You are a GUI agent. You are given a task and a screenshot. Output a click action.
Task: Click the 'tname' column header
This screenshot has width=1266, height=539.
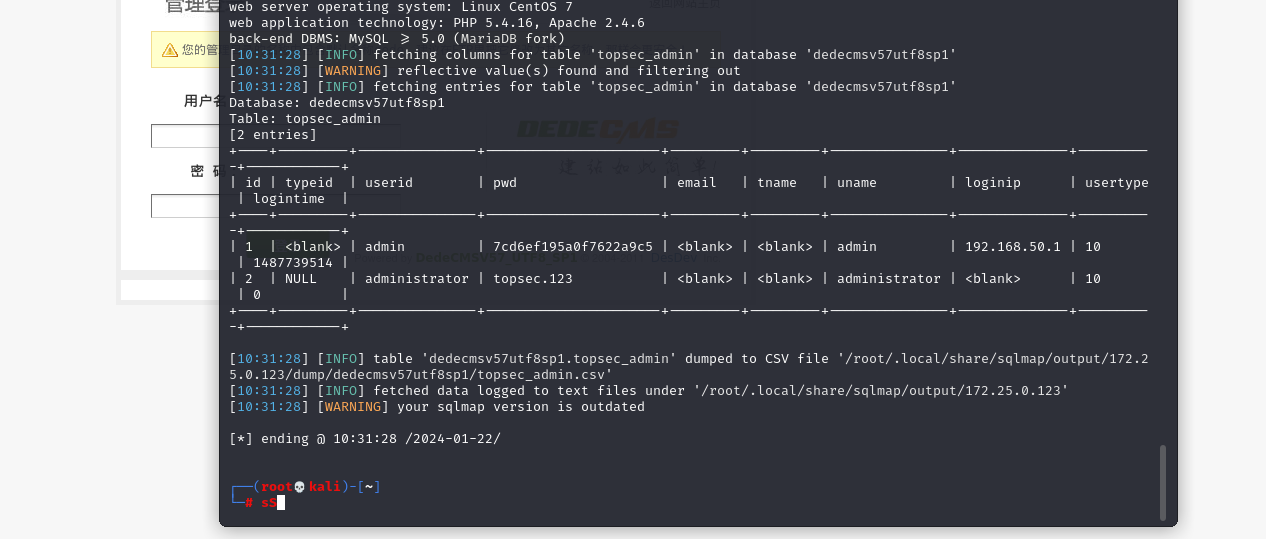click(x=777, y=183)
